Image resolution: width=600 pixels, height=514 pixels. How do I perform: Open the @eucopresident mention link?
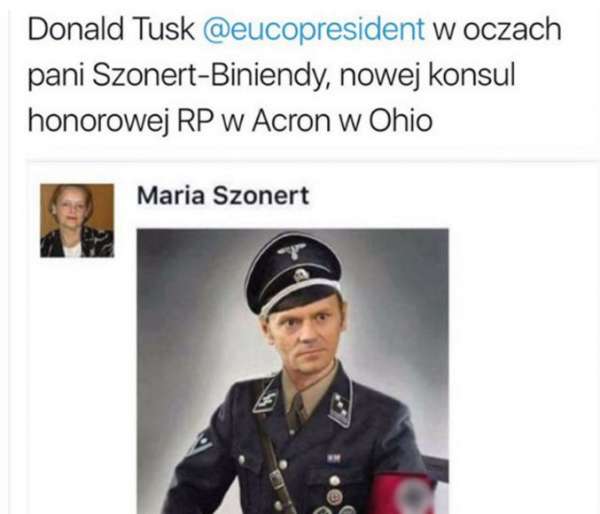pos(313,29)
